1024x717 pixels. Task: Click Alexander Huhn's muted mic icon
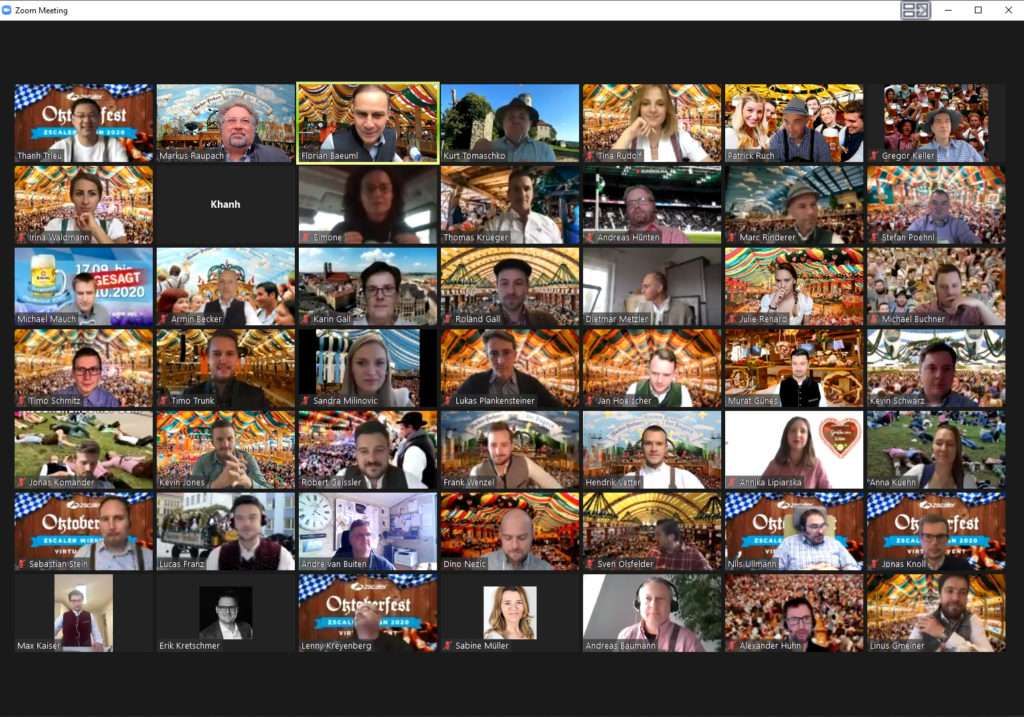[x=732, y=646]
